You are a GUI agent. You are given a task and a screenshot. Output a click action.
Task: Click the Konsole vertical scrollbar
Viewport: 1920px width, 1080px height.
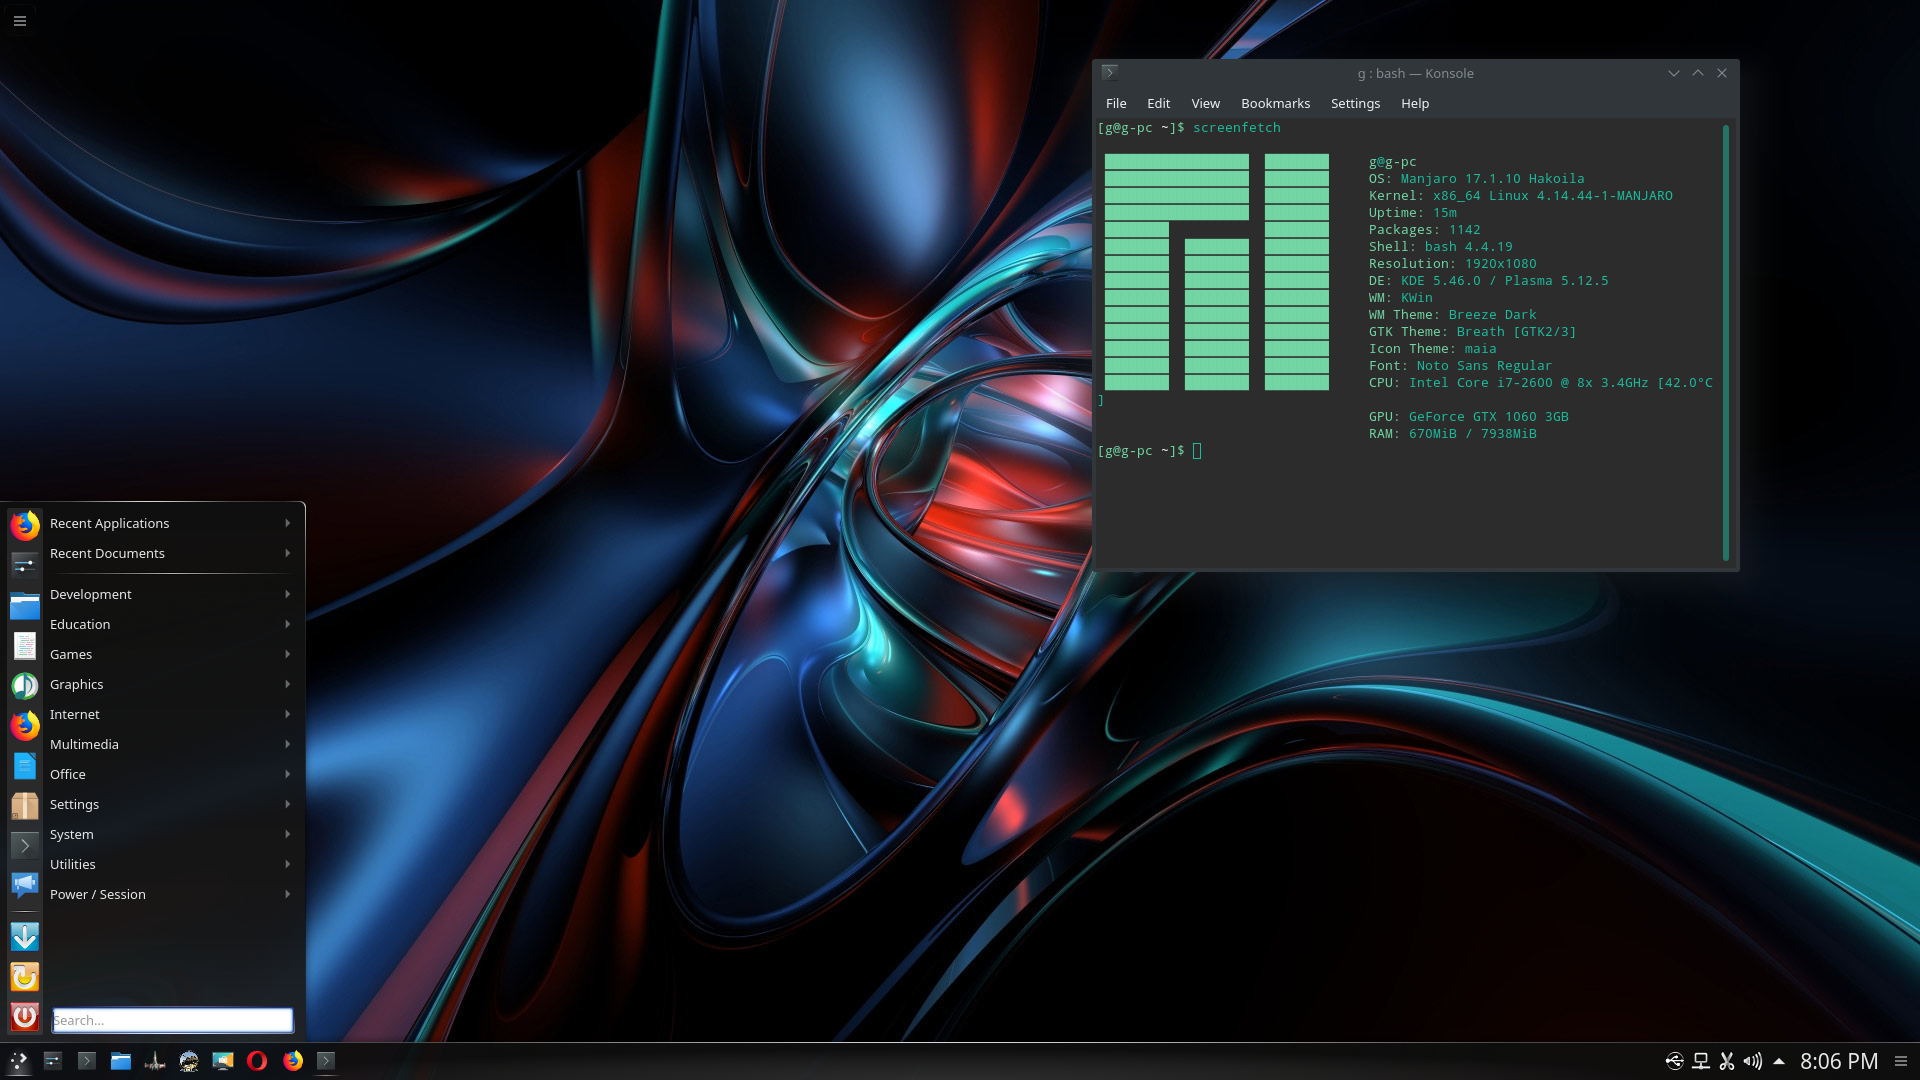[x=1726, y=343]
